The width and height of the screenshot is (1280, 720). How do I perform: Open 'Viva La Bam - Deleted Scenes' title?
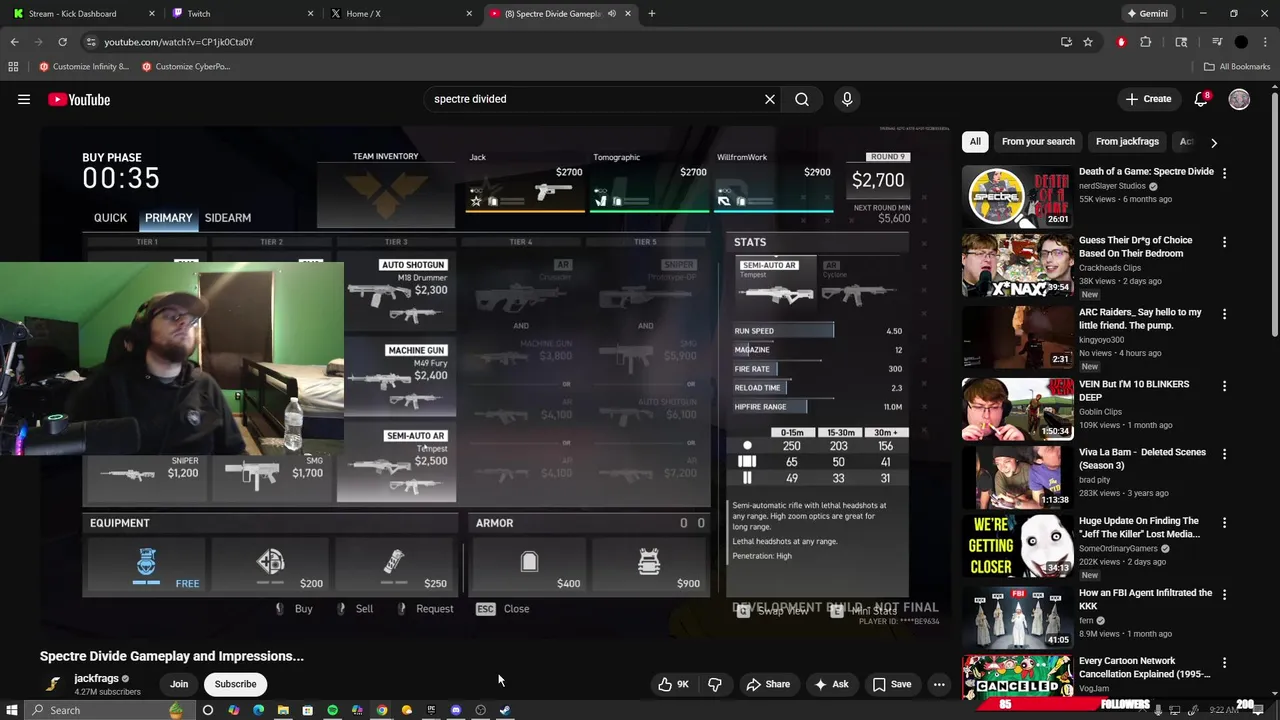(x=1142, y=458)
